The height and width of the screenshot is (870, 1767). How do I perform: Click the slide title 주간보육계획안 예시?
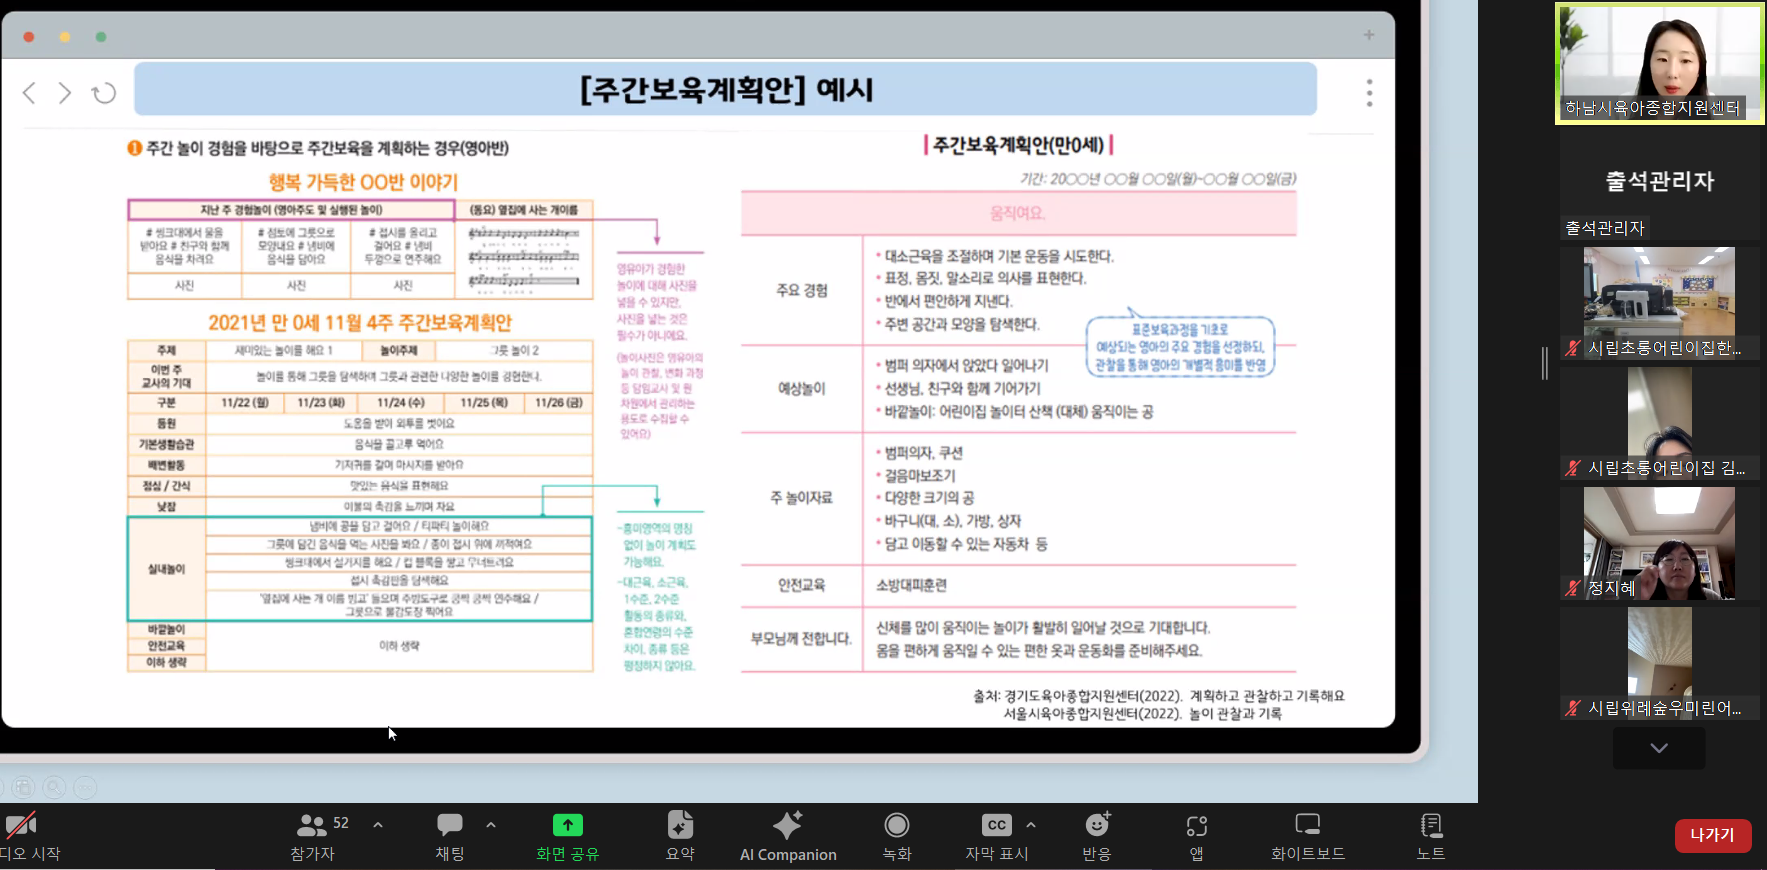[x=726, y=90]
